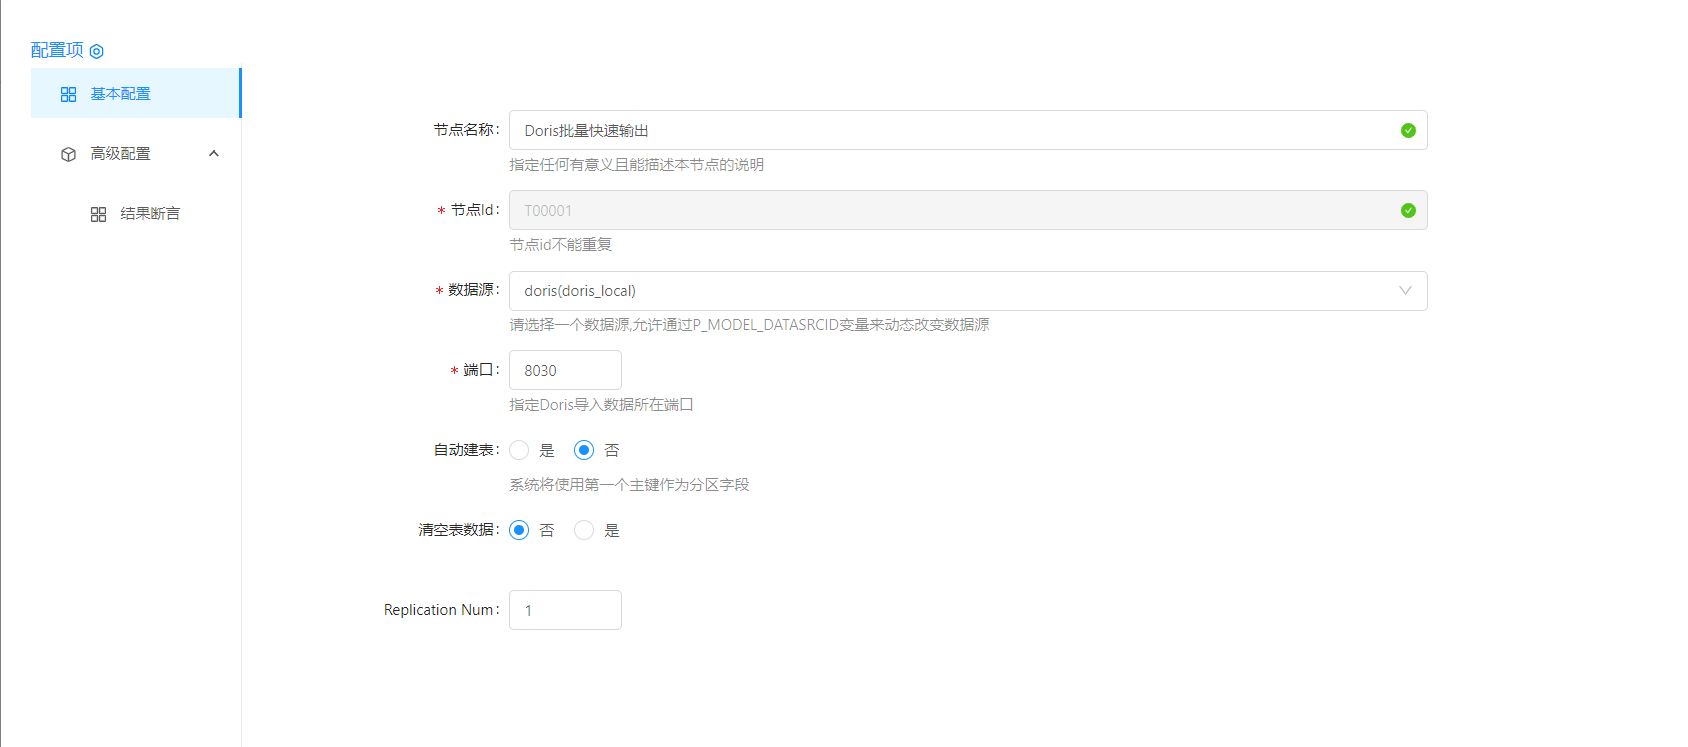The height and width of the screenshot is (747, 1688).
Task: Click the Replication Num input field
Action: 565,610
